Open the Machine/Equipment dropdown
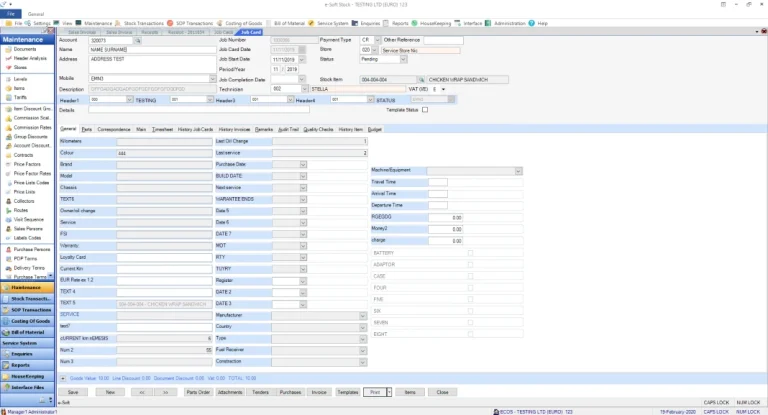768x415 pixels. (x=518, y=171)
